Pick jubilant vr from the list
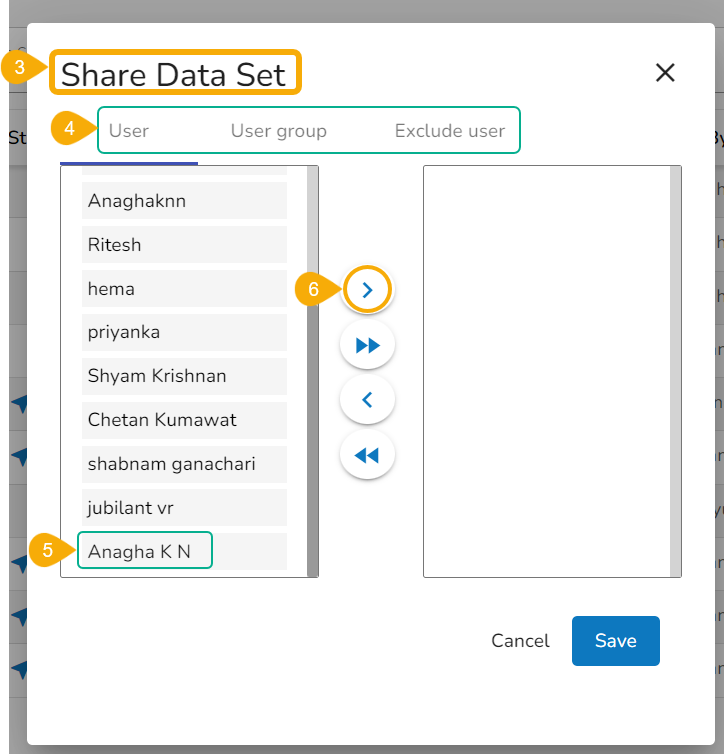Image resolution: width=724 pixels, height=754 pixels. [x=184, y=508]
